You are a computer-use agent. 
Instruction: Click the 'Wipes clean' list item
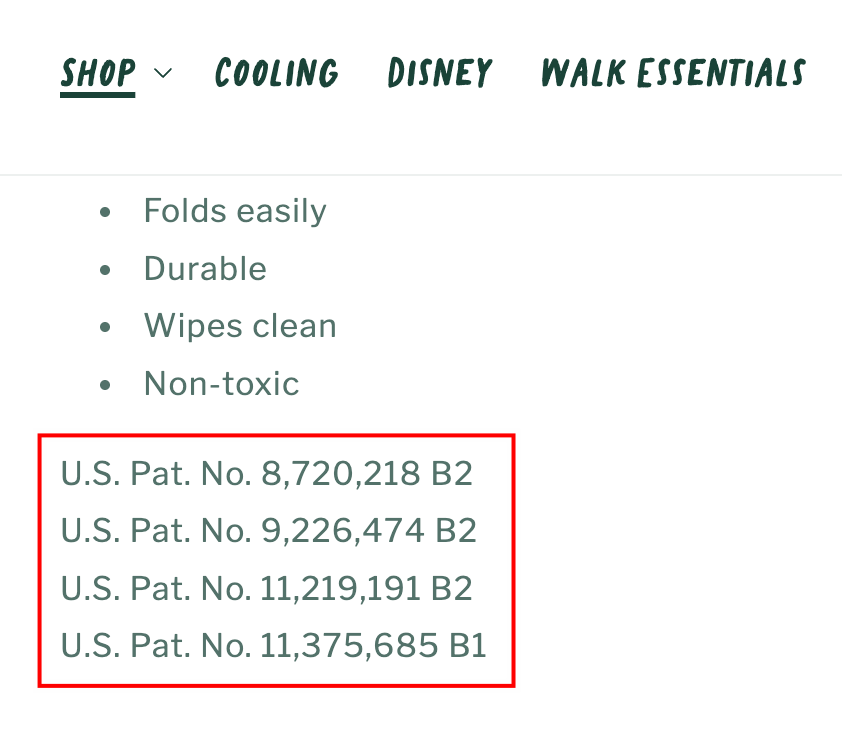240,326
